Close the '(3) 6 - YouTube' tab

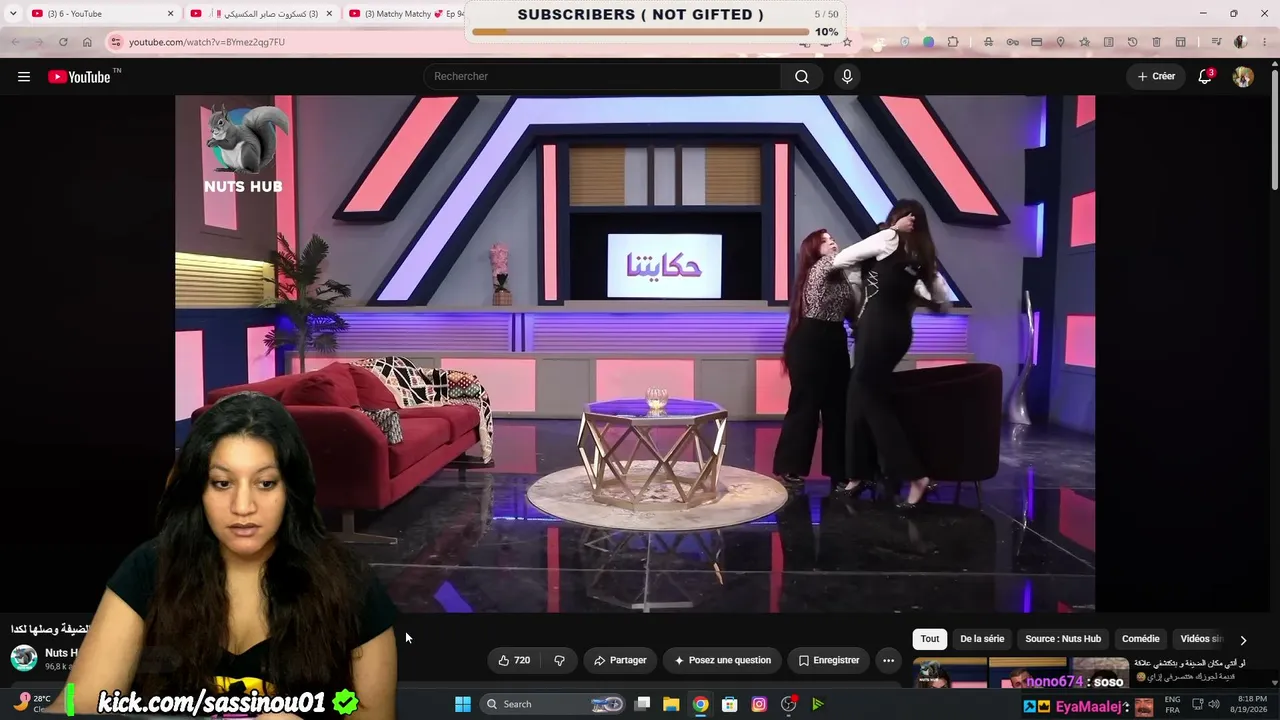tap(171, 14)
